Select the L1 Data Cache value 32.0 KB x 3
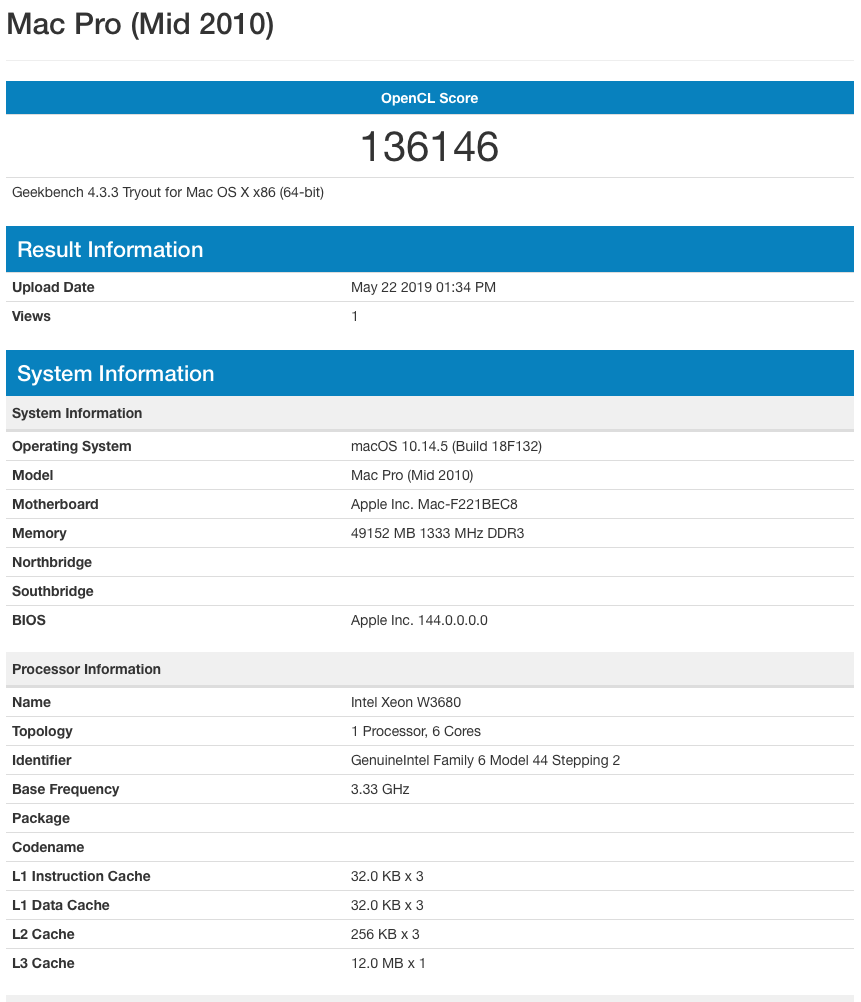This screenshot has height=1002, width=861. [387, 906]
